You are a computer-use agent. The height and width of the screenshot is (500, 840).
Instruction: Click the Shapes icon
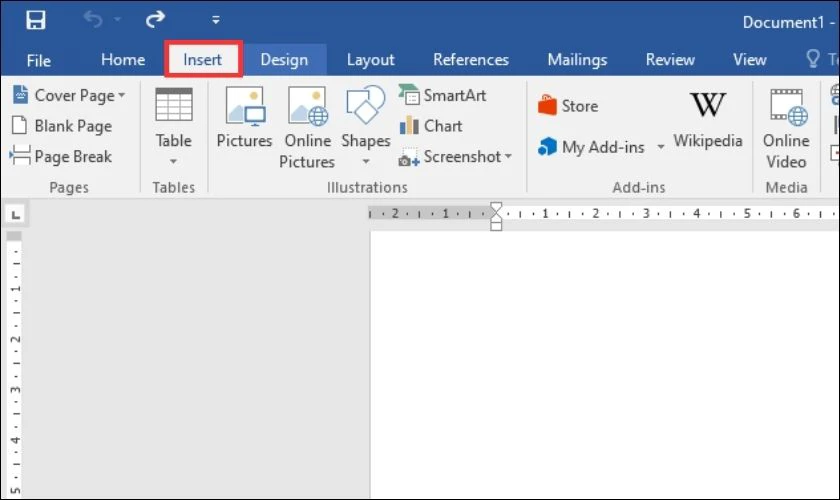click(x=366, y=105)
